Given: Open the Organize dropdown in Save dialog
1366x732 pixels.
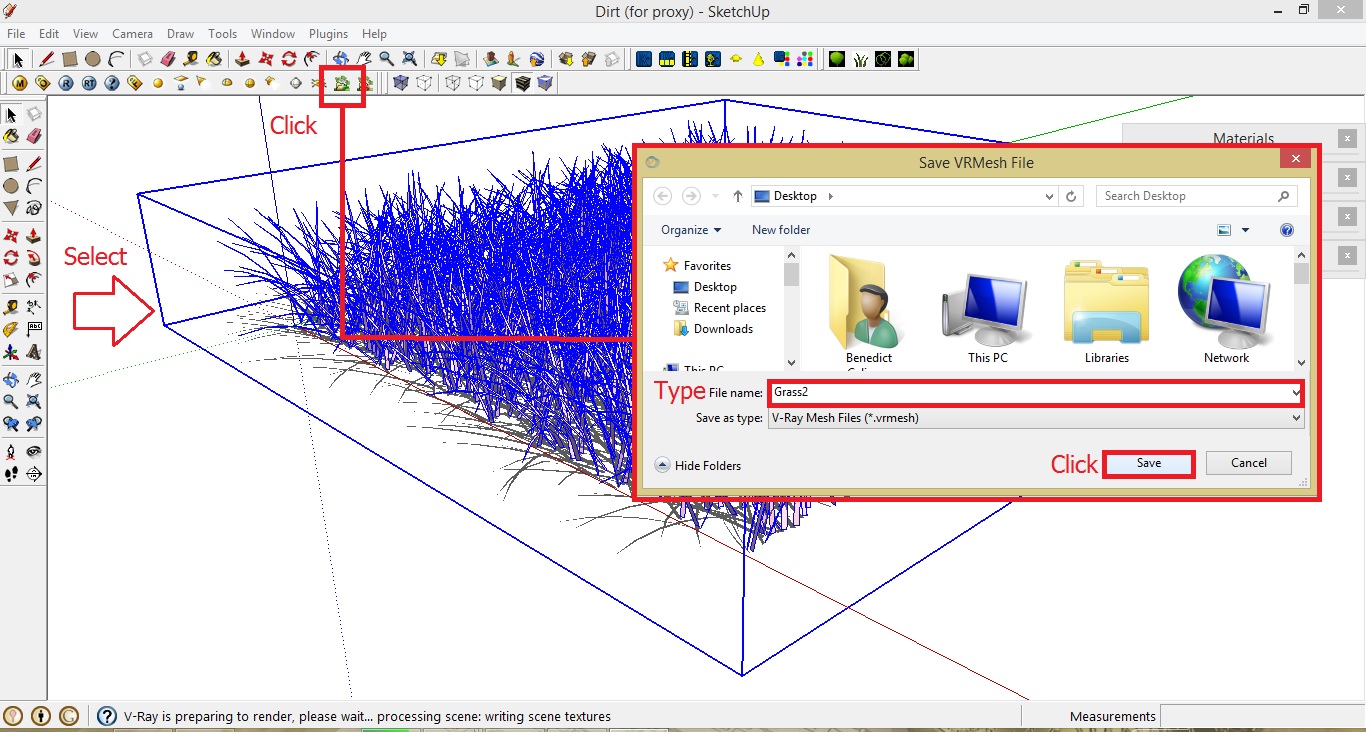Looking at the screenshot, I should tap(691, 230).
